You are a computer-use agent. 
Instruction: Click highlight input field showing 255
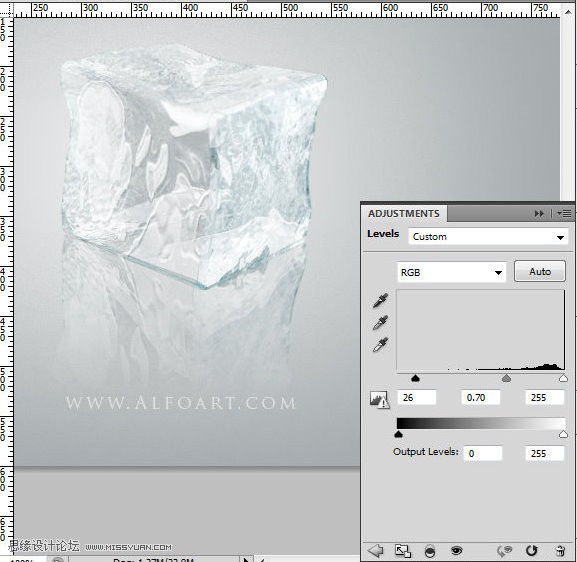(x=544, y=397)
